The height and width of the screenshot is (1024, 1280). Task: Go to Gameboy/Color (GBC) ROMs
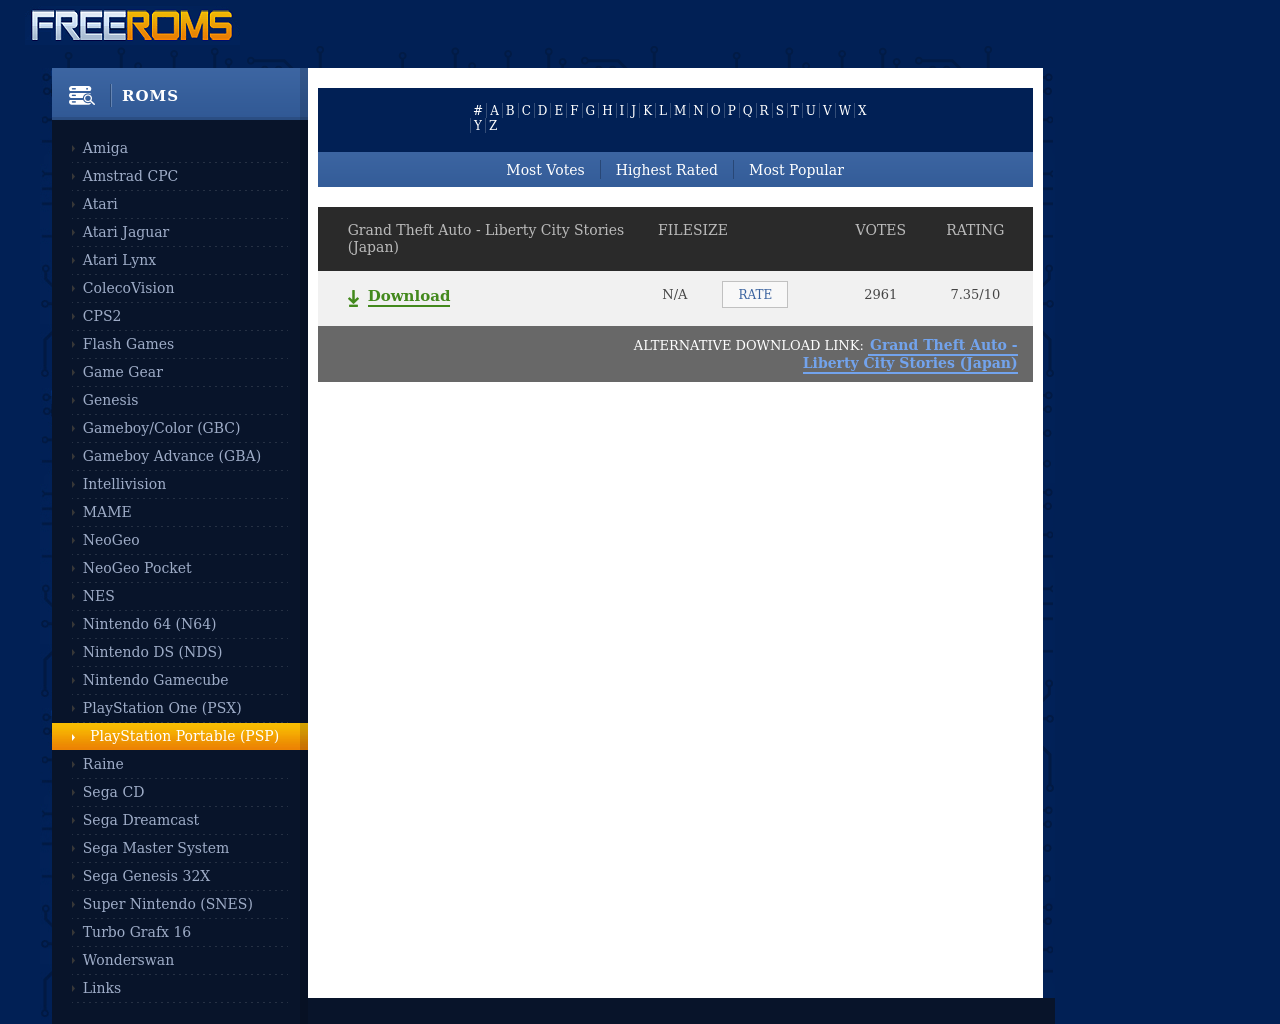click(161, 428)
